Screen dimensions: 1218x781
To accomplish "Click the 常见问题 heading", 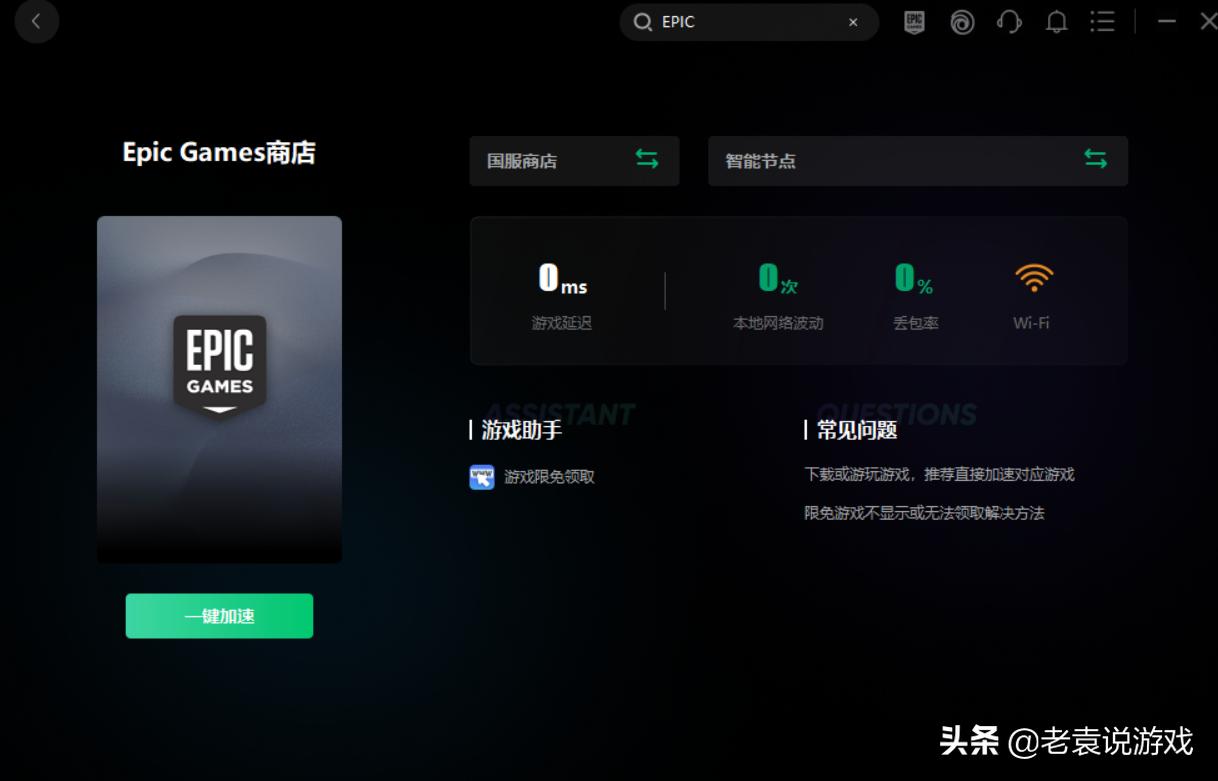I will 857,431.
